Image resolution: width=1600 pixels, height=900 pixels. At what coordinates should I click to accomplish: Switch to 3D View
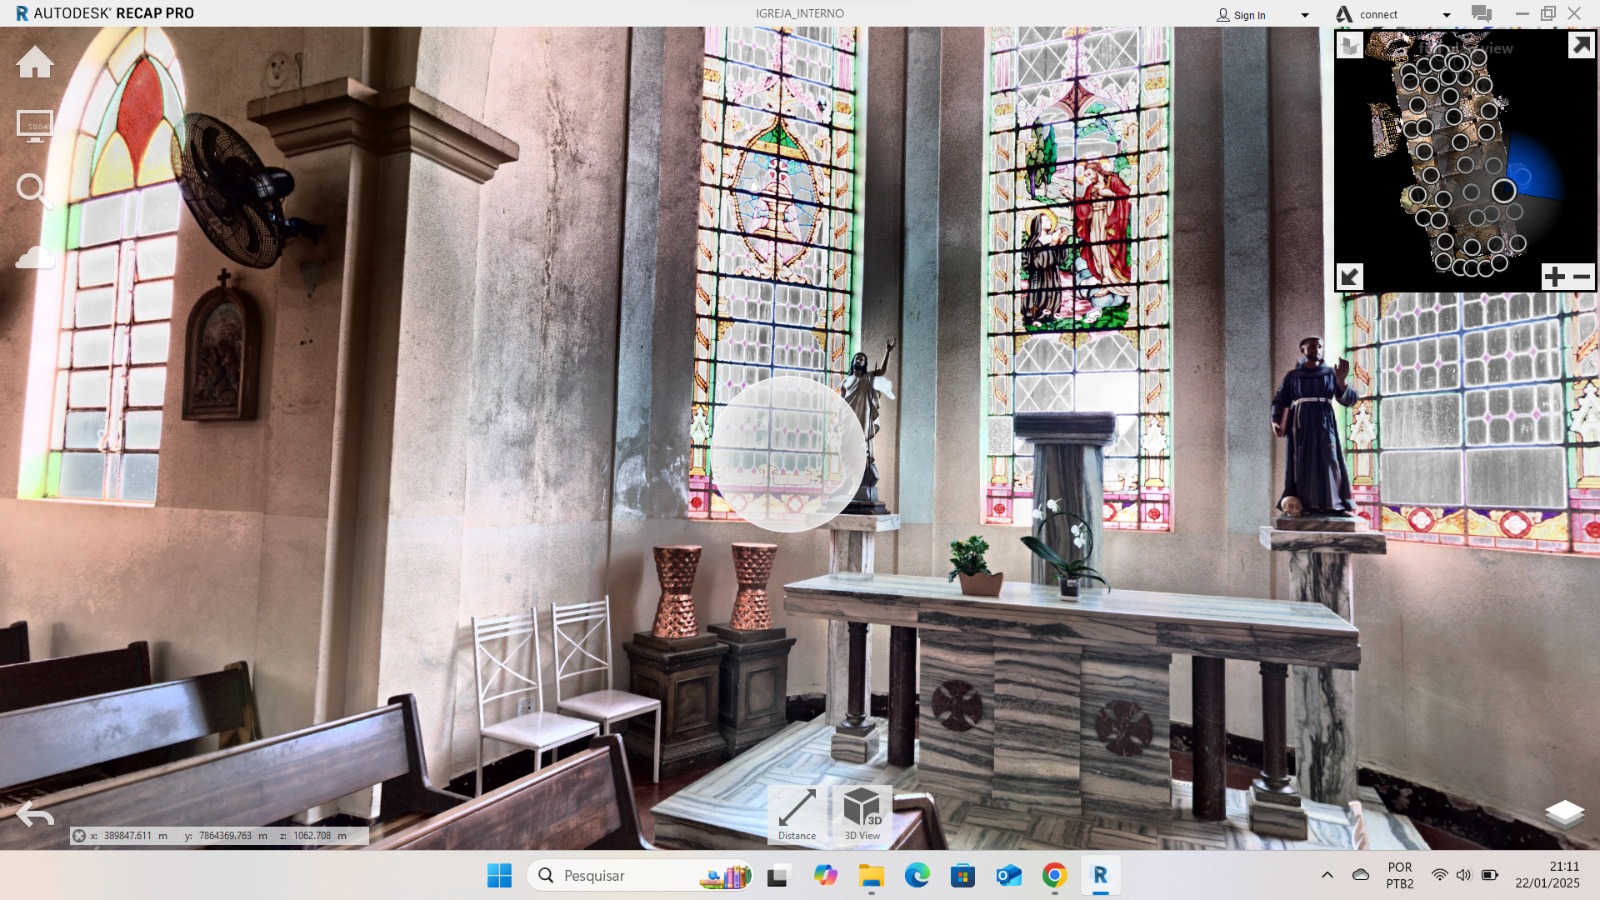(x=862, y=814)
